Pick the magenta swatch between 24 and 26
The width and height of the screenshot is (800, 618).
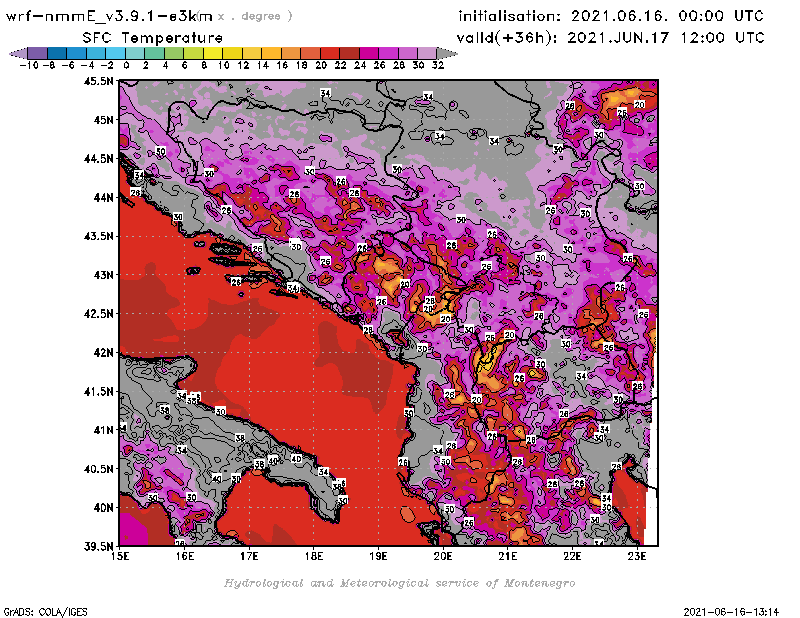pyautogui.click(x=369, y=53)
